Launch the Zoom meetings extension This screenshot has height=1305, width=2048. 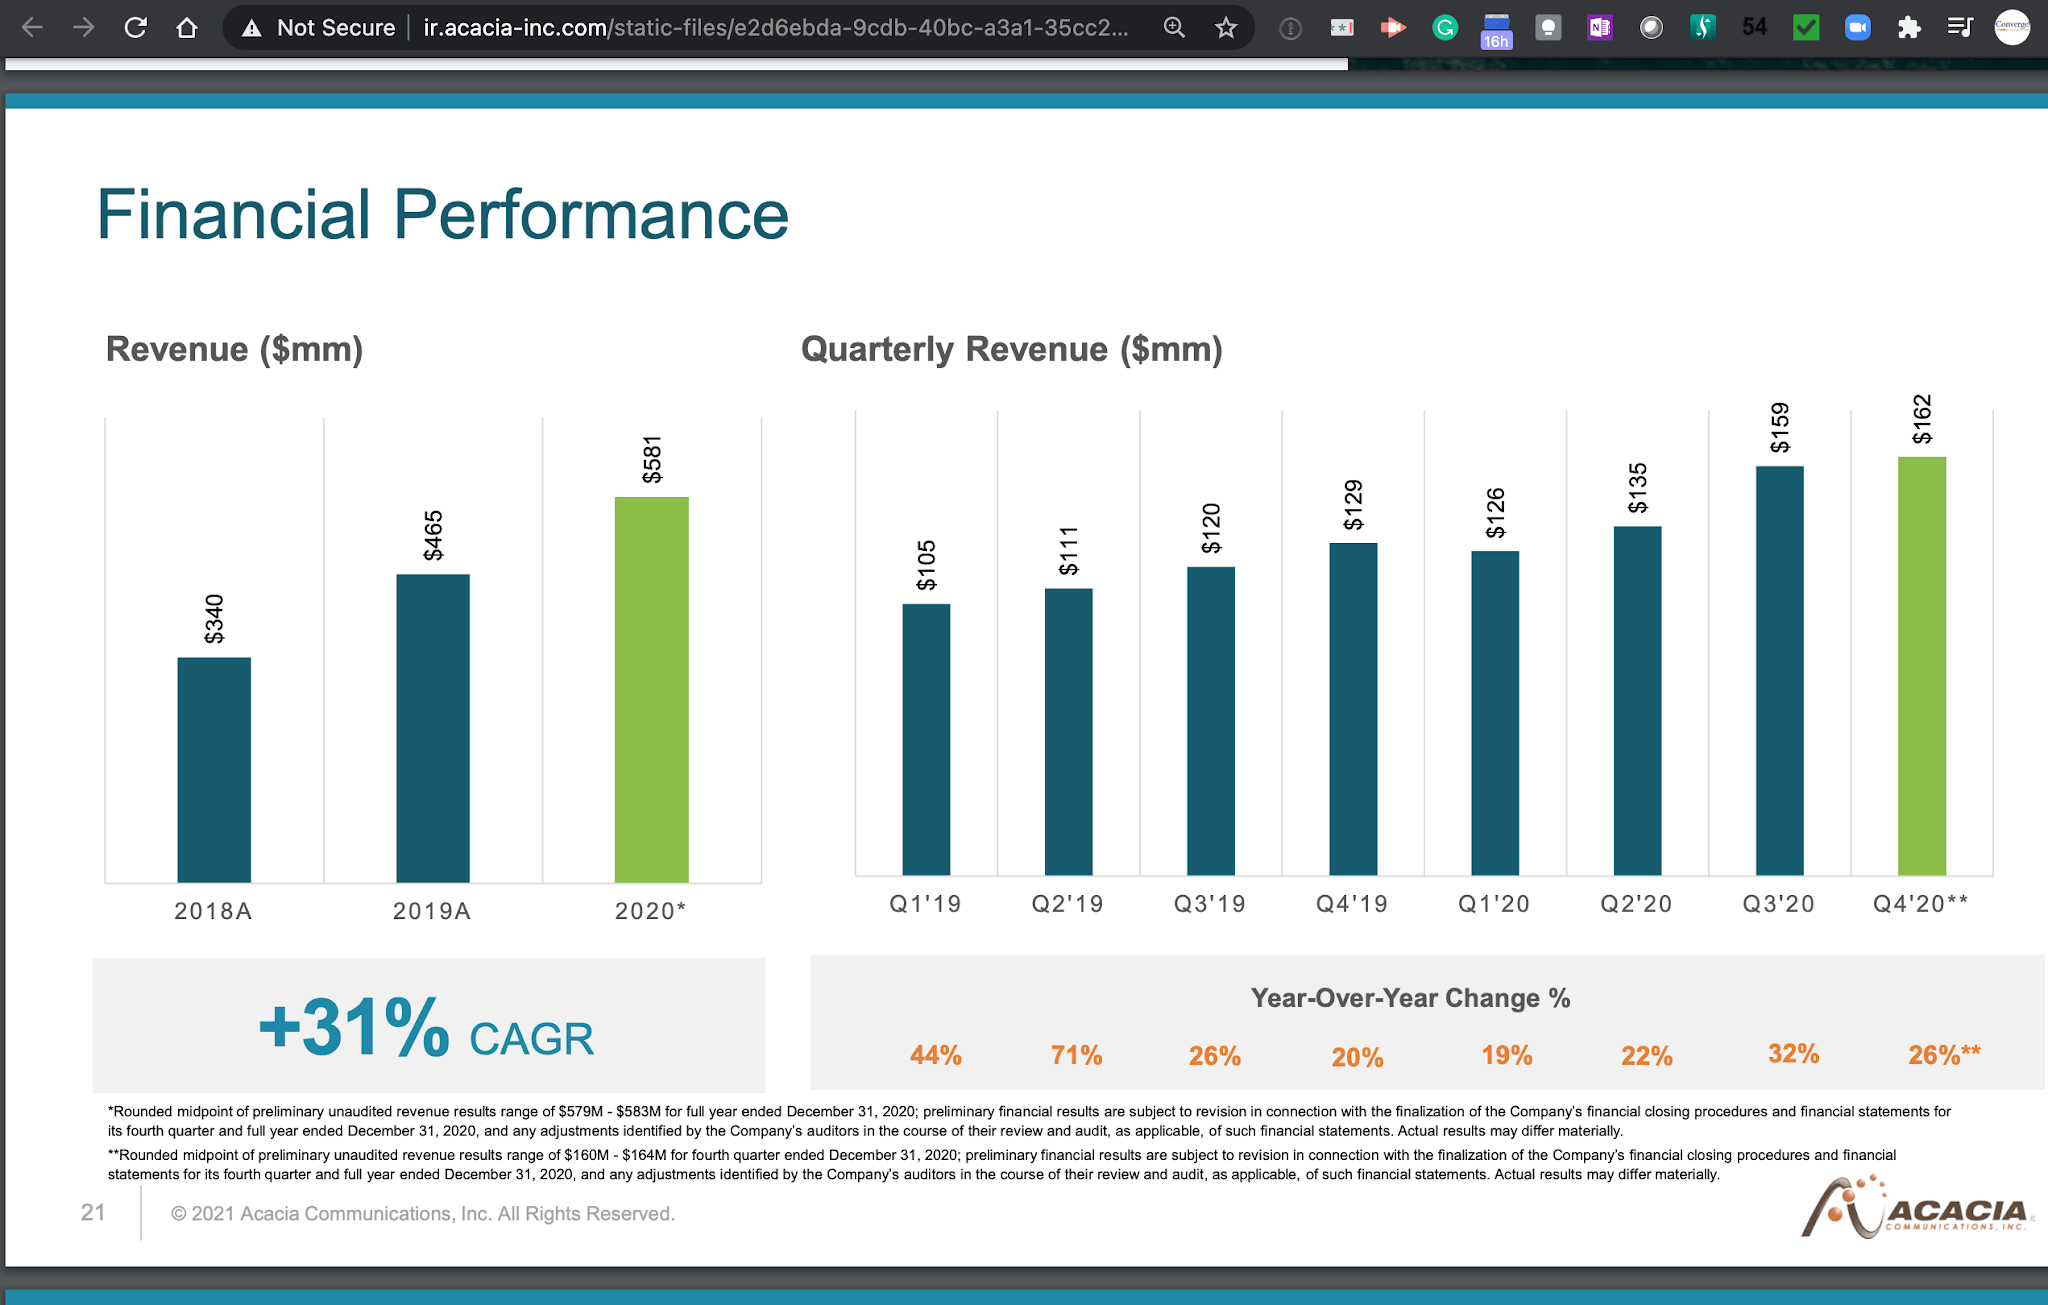[x=1857, y=27]
